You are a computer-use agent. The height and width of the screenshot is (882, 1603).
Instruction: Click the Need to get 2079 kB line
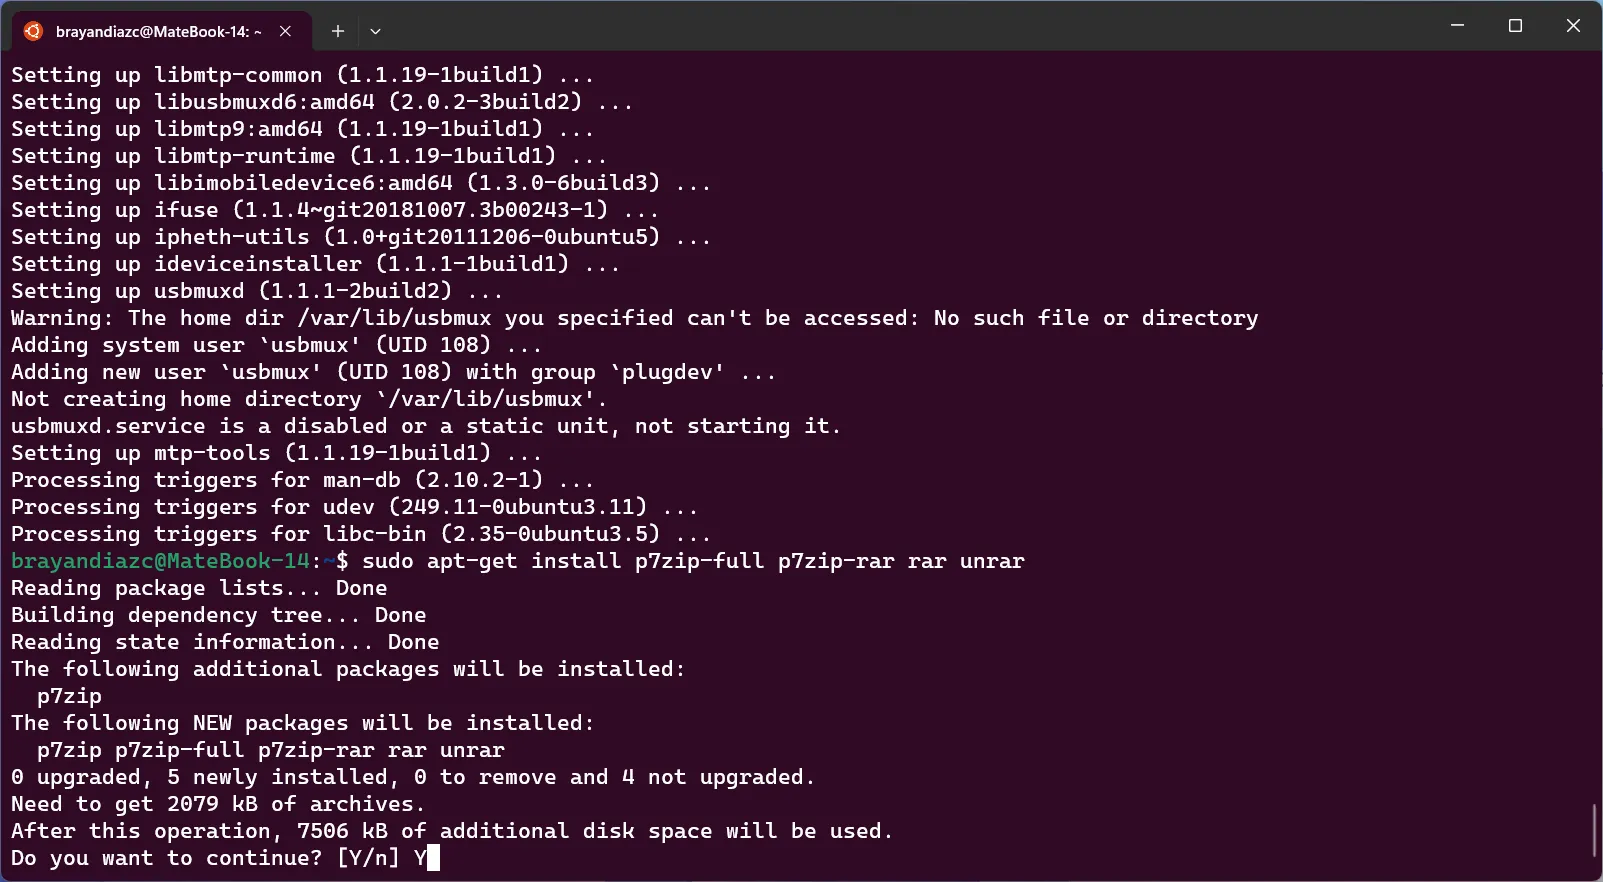[218, 804]
